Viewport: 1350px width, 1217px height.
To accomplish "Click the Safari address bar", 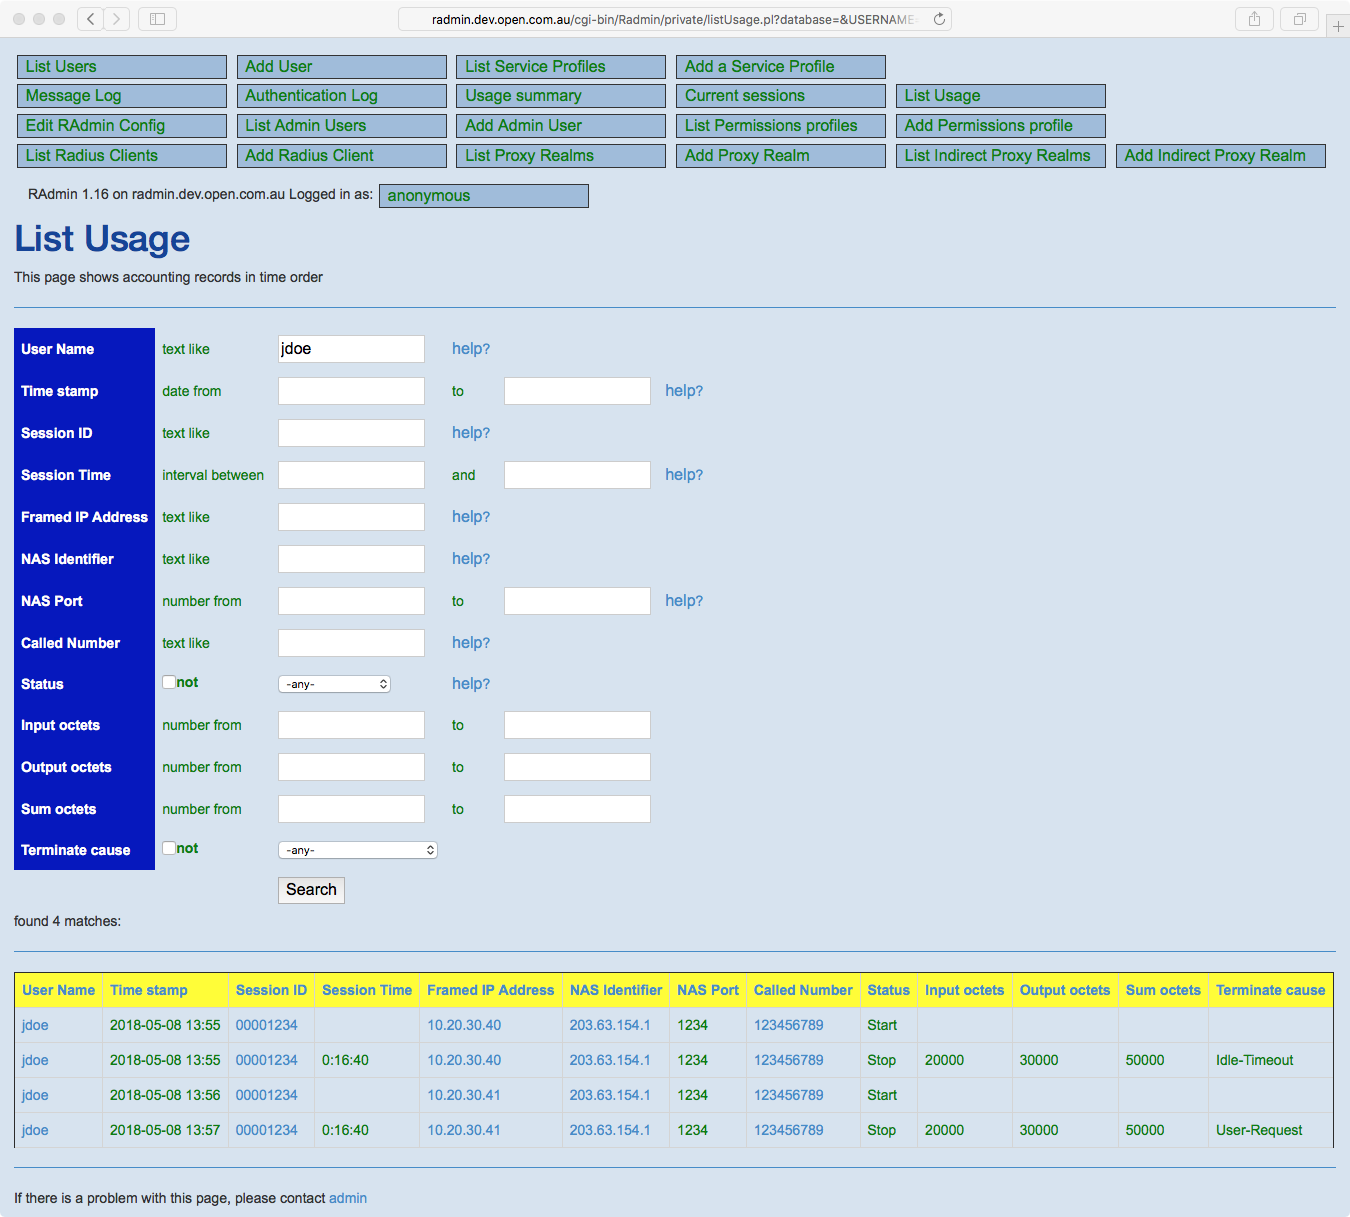I will coord(674,19).
